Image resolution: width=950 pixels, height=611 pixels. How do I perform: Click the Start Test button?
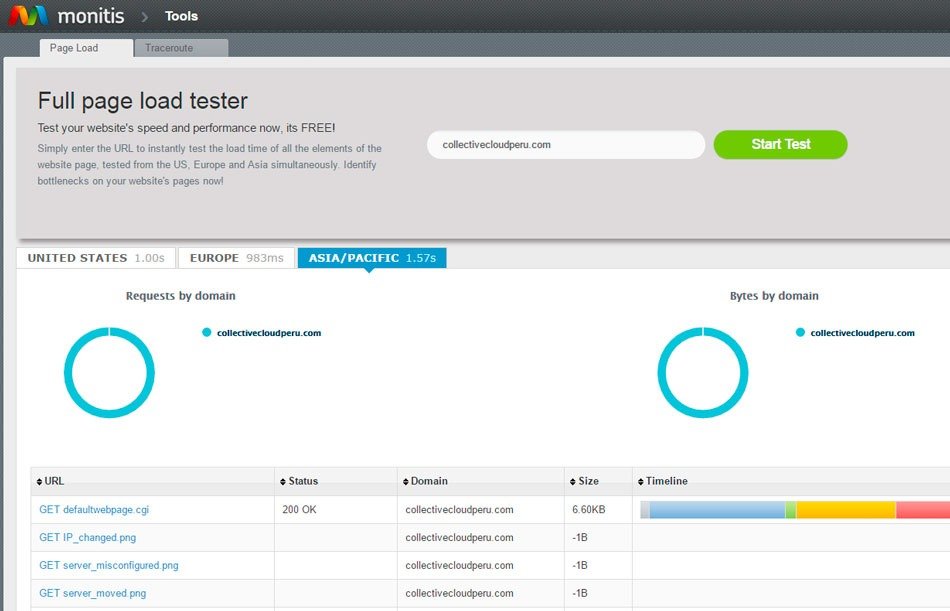coord(780,144)
